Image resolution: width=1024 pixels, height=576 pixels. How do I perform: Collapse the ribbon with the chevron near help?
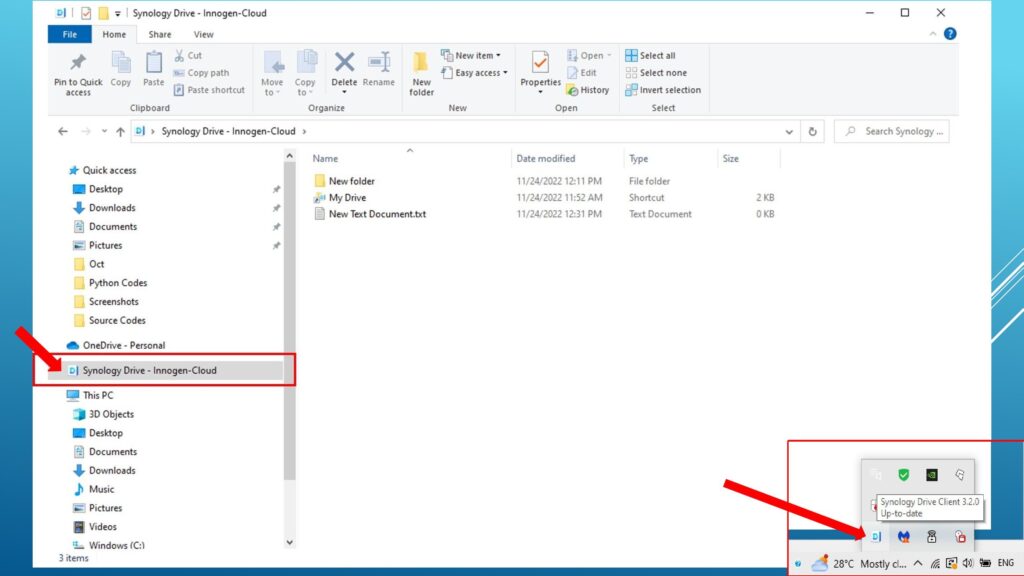[x=933, y=34]
